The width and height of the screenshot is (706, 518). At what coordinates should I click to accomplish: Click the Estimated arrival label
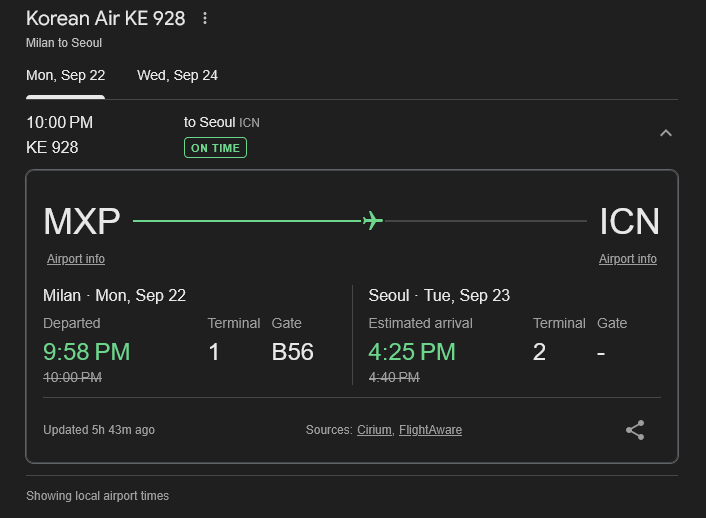pyautogui.click(x=421, y=323)
